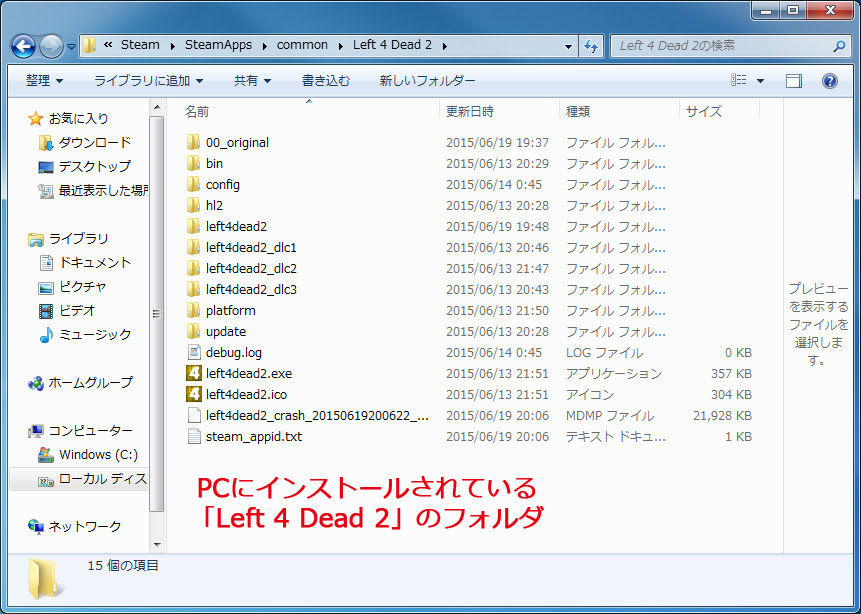Open the address bar history dropdown arrow
The width and height of the screenshot is (861, 614).
pyautogui.click(x=568, y=47)
